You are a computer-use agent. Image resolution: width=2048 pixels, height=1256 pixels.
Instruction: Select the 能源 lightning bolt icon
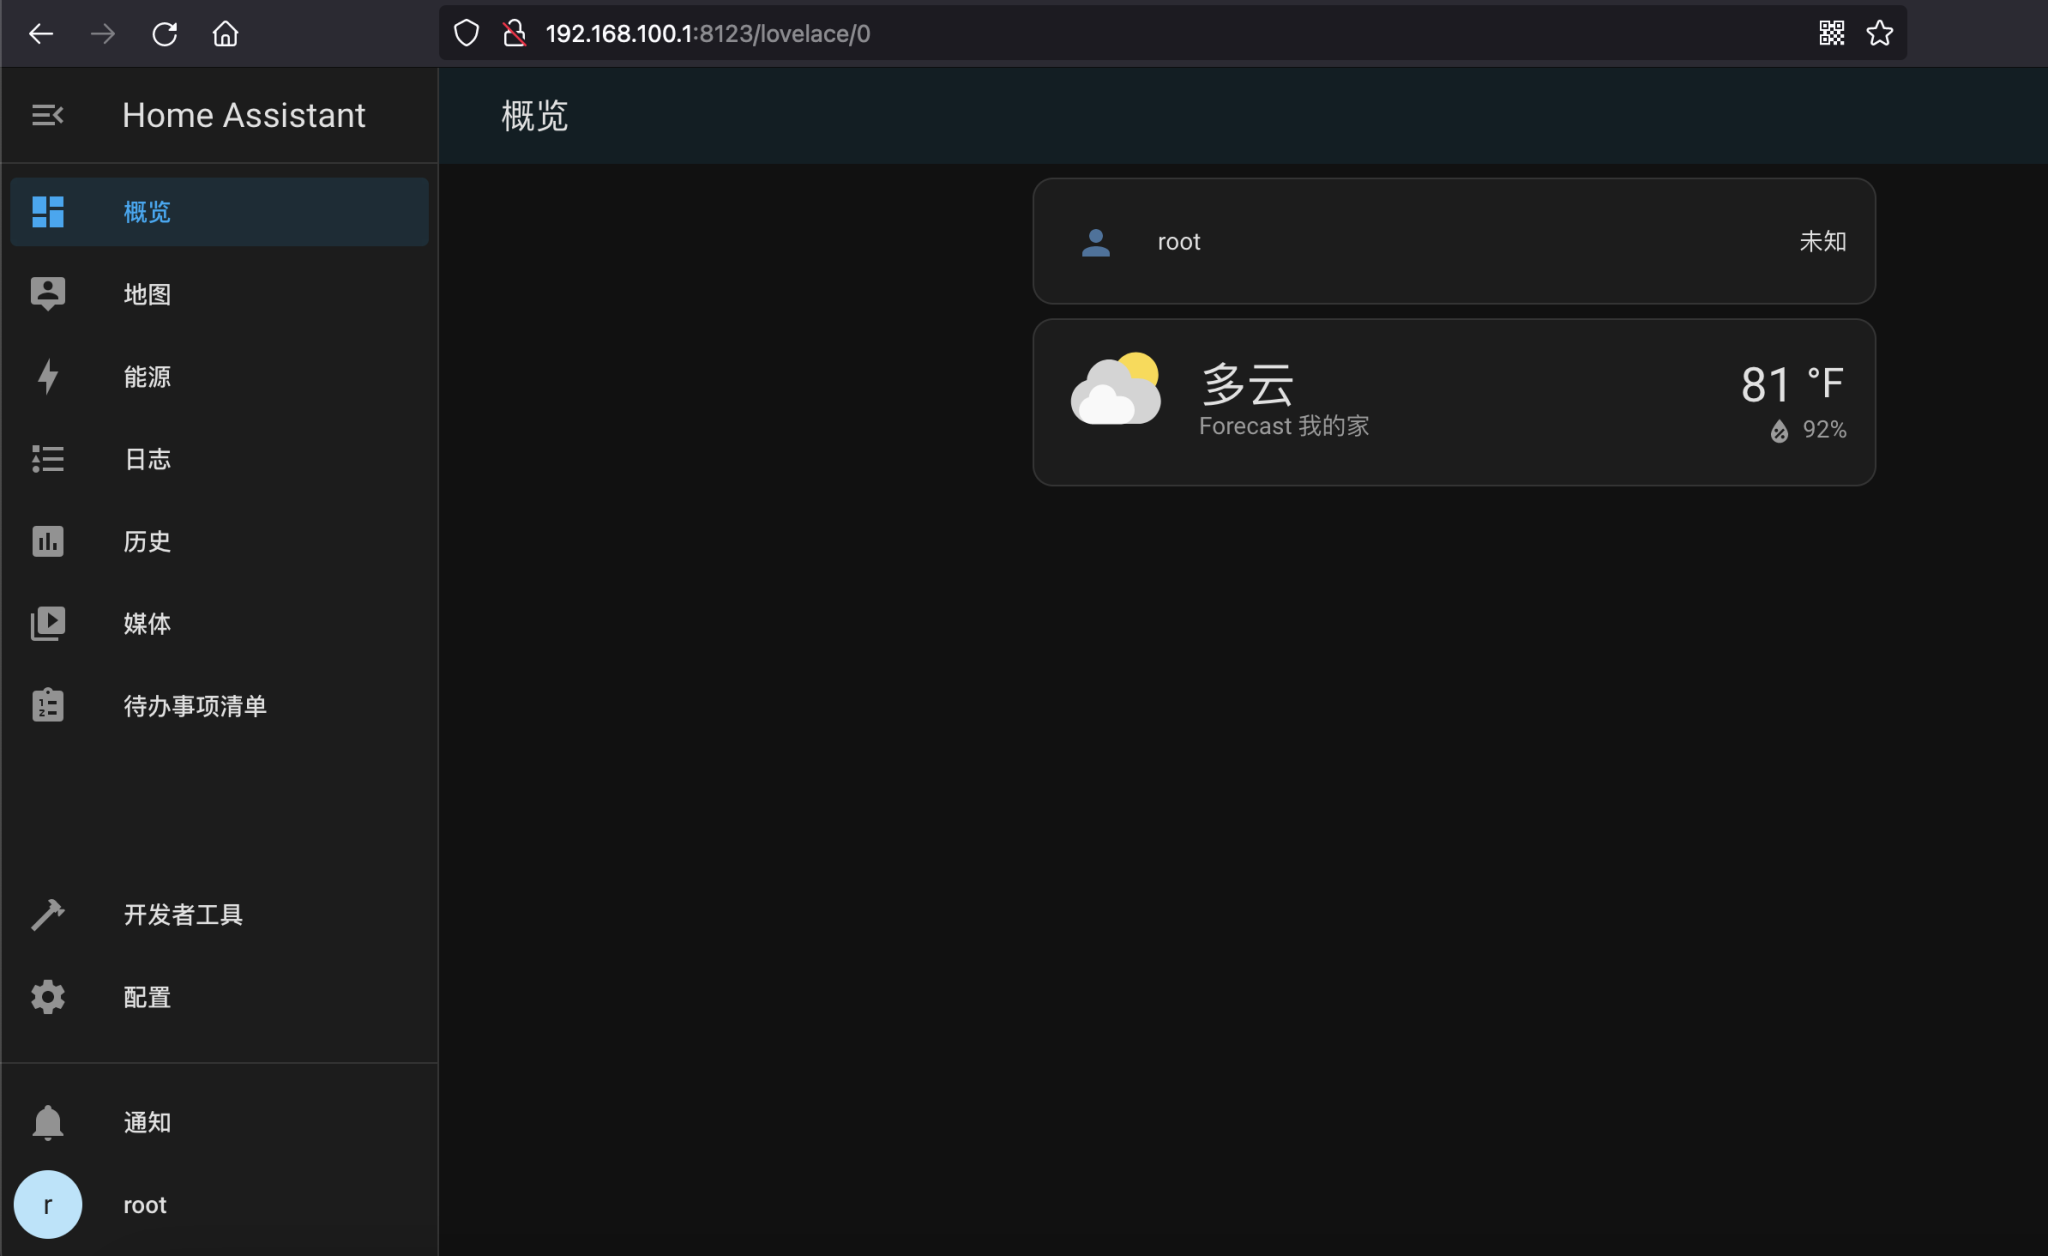point(48,376)
